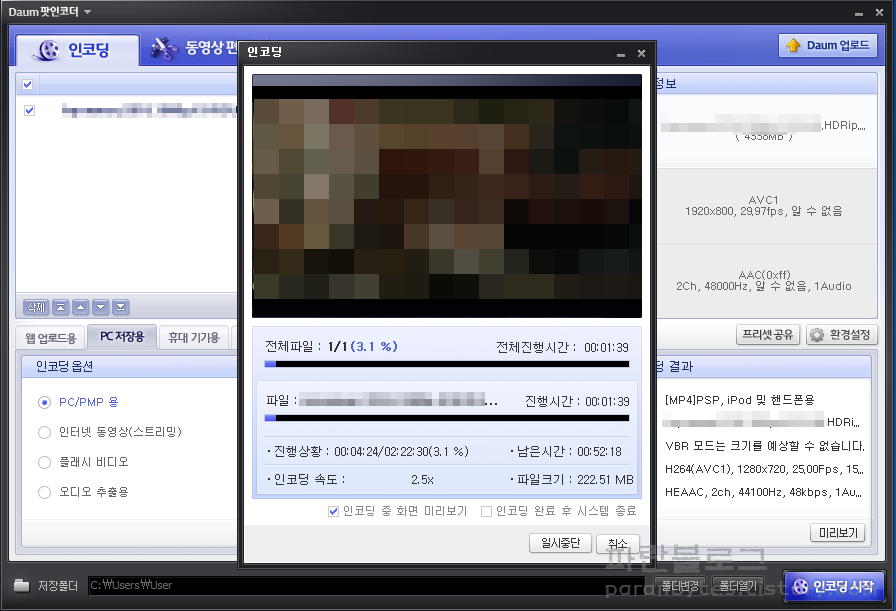Close the Daum 팟인코더 main window
The height and width of the screenshot is (611, 896).
click(x=879, y=12)
